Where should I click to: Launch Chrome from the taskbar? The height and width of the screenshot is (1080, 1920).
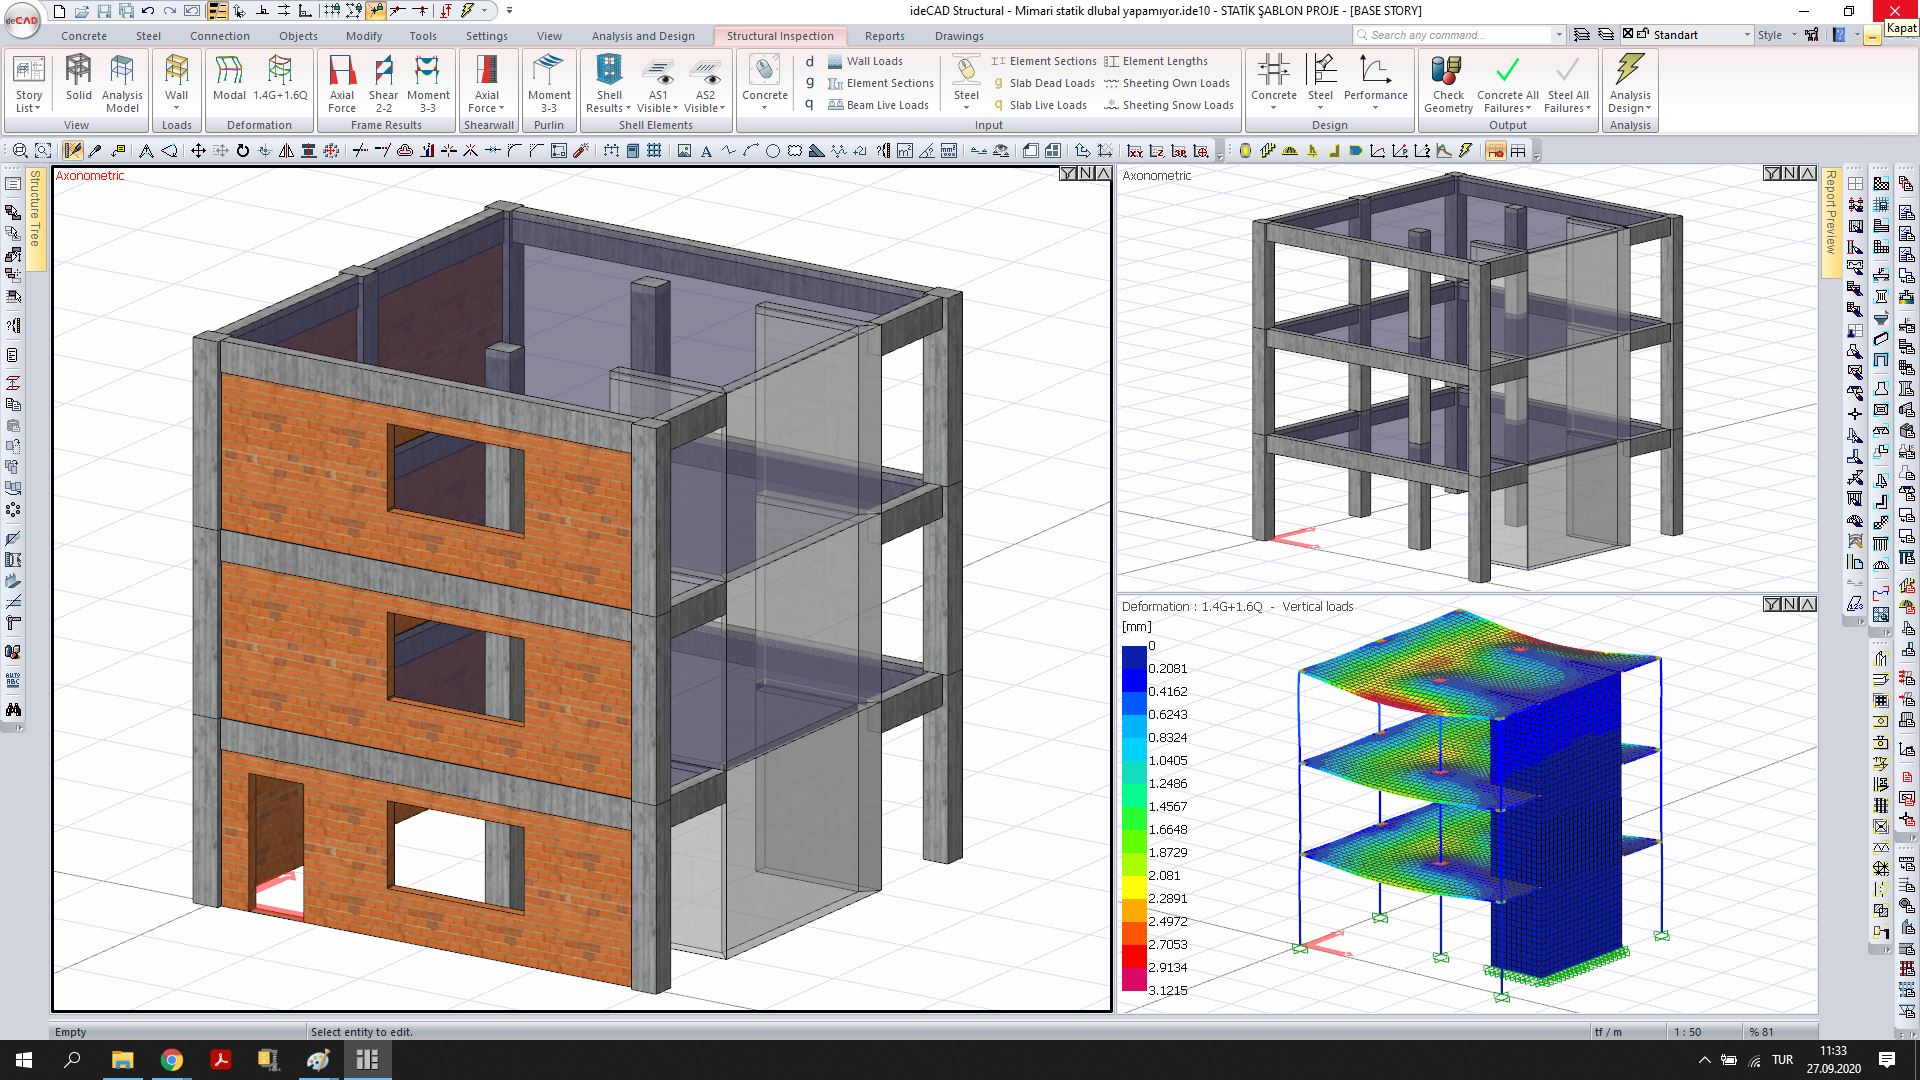click(x=172, y=1060)
